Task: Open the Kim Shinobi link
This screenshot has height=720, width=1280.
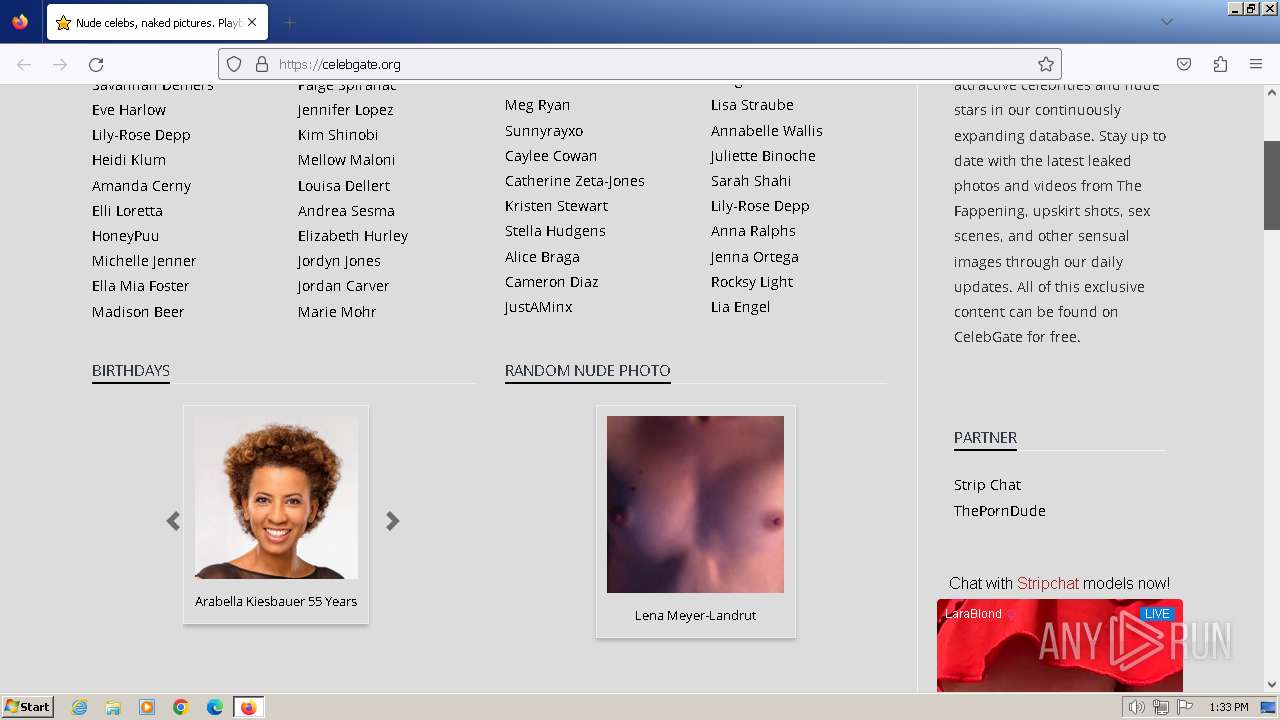Action: tap(337, 135)
